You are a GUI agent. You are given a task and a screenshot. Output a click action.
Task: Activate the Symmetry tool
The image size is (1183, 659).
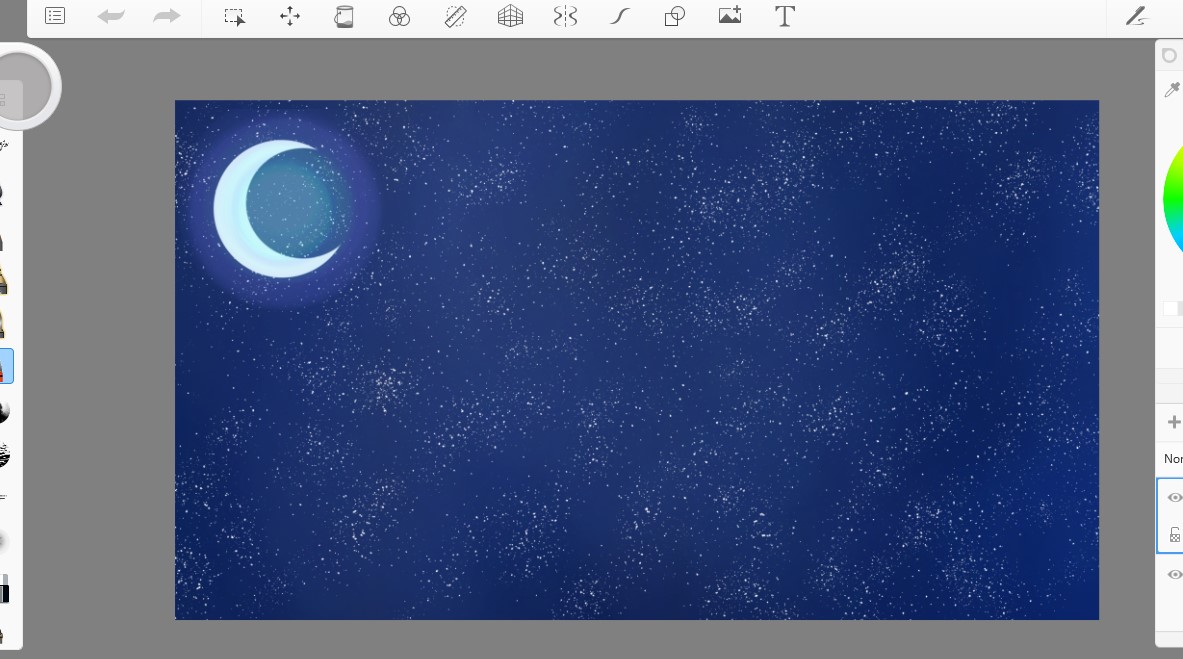pyautogui.click(x=565, y=16)
